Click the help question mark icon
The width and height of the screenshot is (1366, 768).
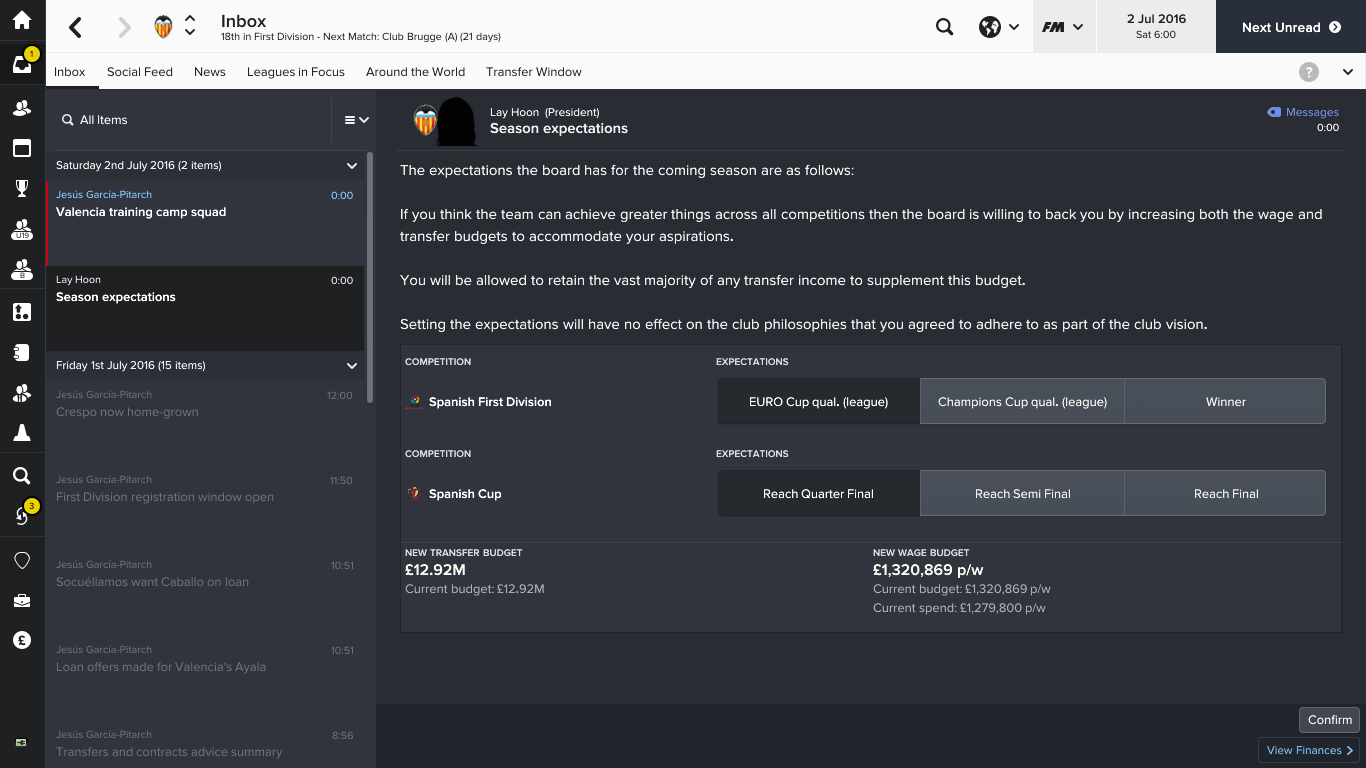pyautogui.click(x=1309, y=72)
